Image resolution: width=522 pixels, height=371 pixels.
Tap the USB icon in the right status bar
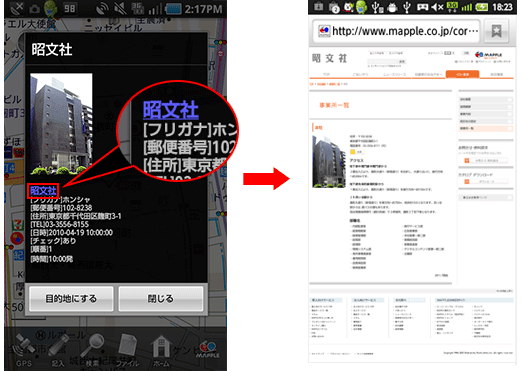[406, 7]
